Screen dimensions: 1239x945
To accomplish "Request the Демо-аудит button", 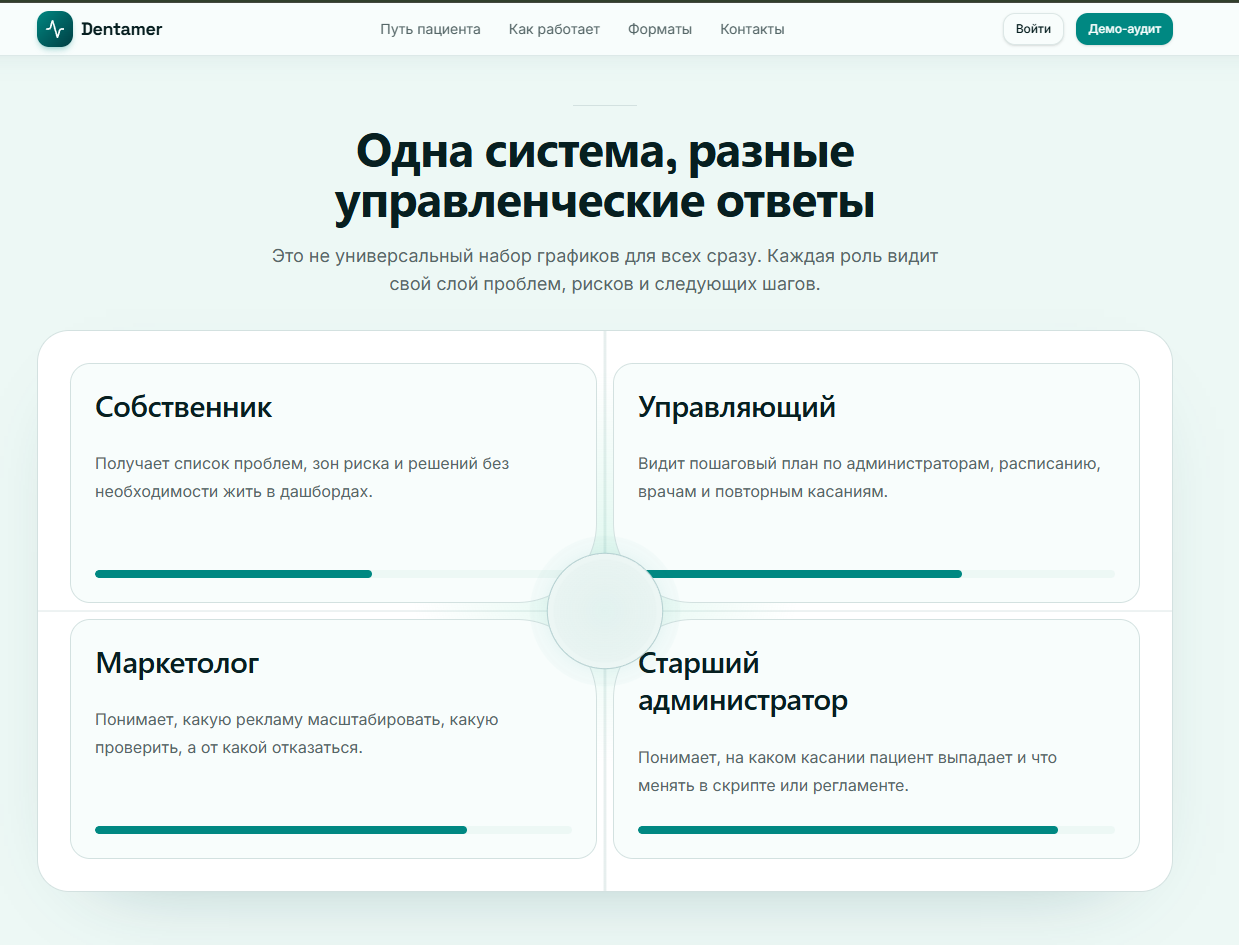I will [x=1124, y=29].
